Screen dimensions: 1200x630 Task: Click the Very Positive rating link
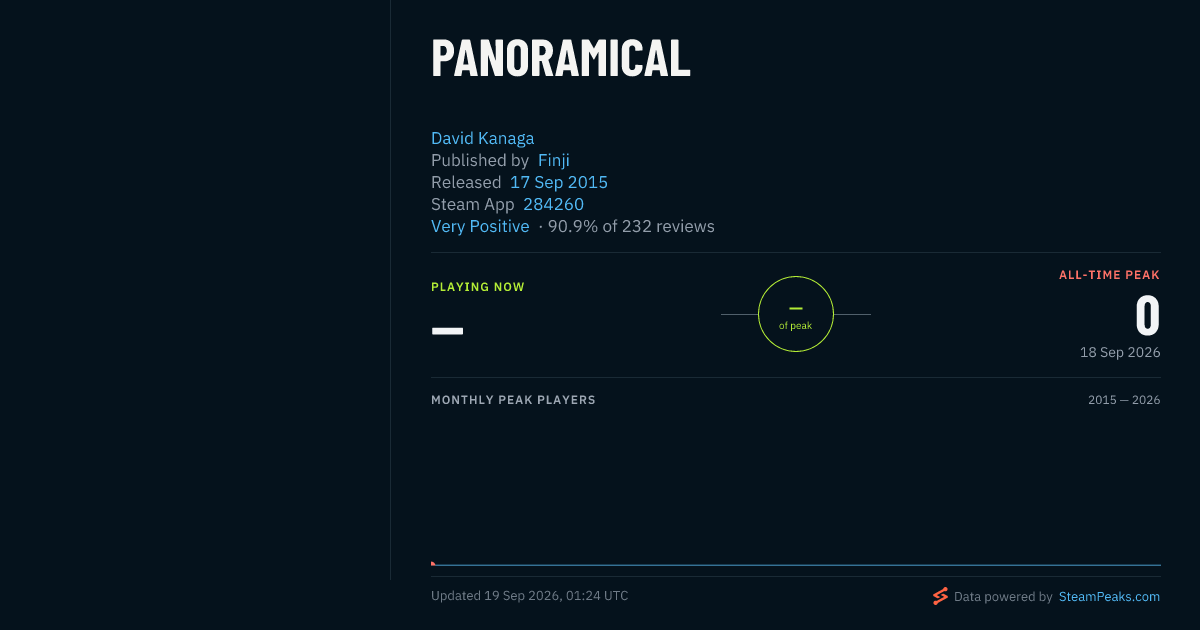pyautogui.click(x=480, y=226)
